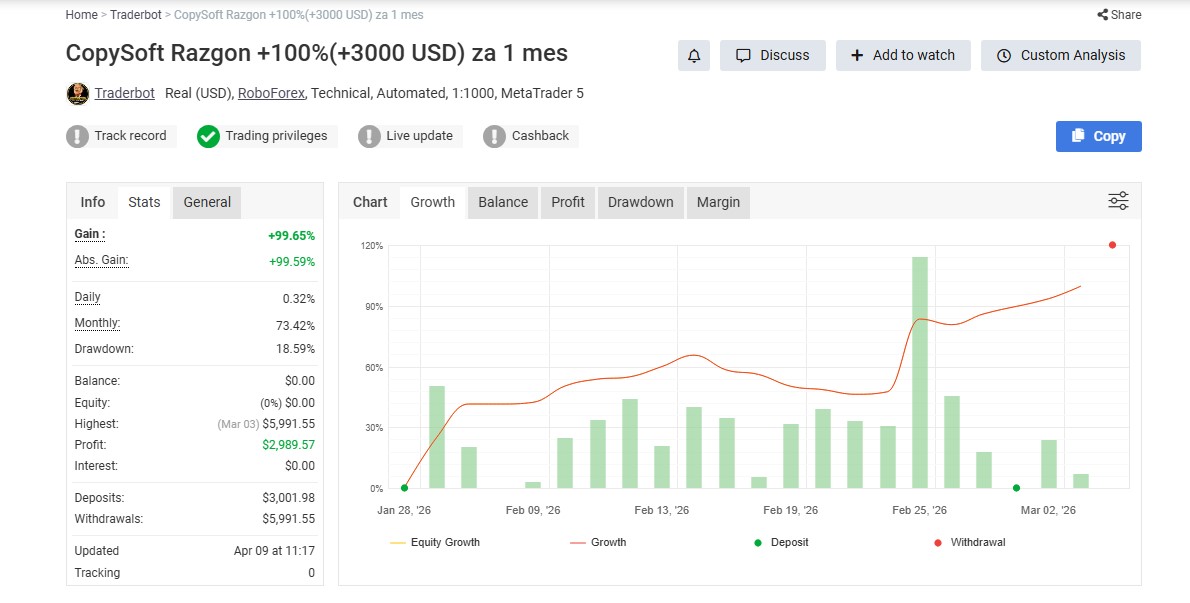Go to the Home breadcrumb link
1190x603 pixels.
point(81,14)
